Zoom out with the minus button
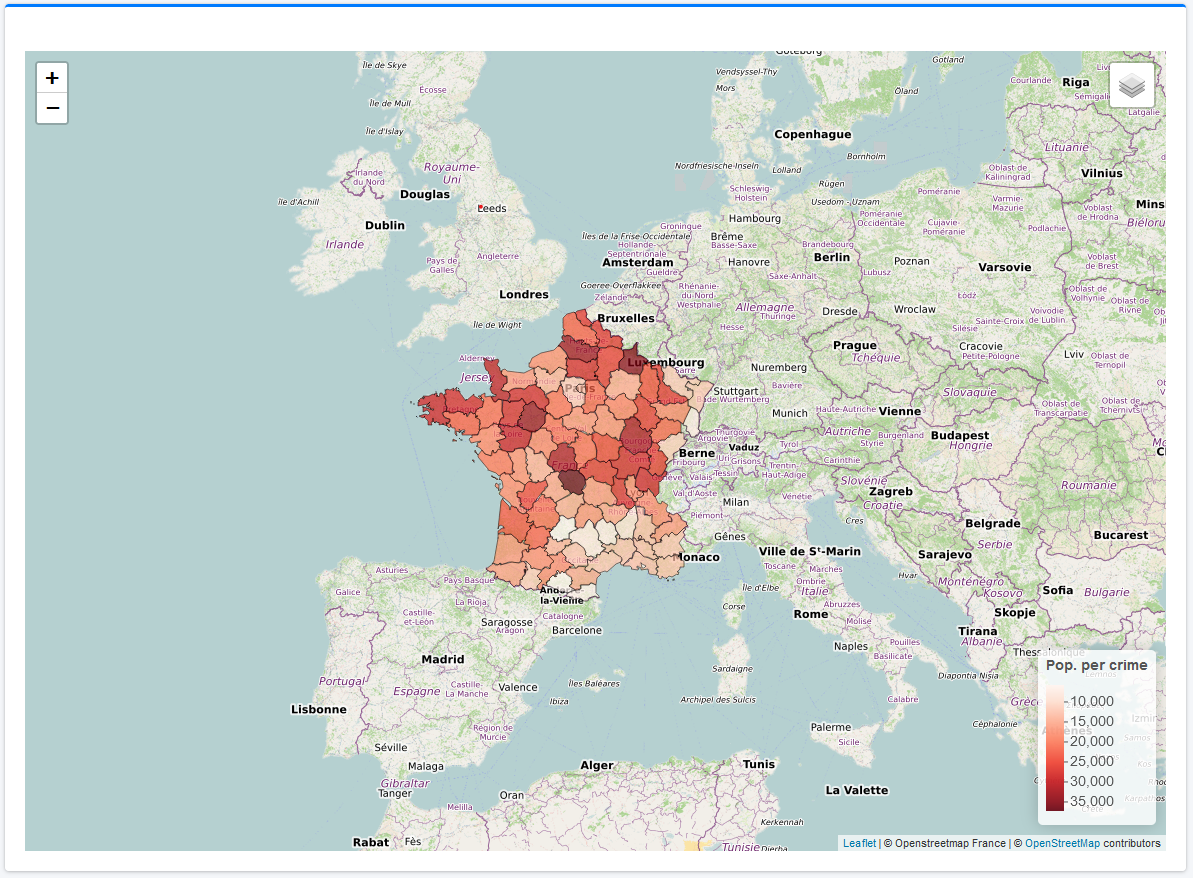 click(x=52, y=108)
